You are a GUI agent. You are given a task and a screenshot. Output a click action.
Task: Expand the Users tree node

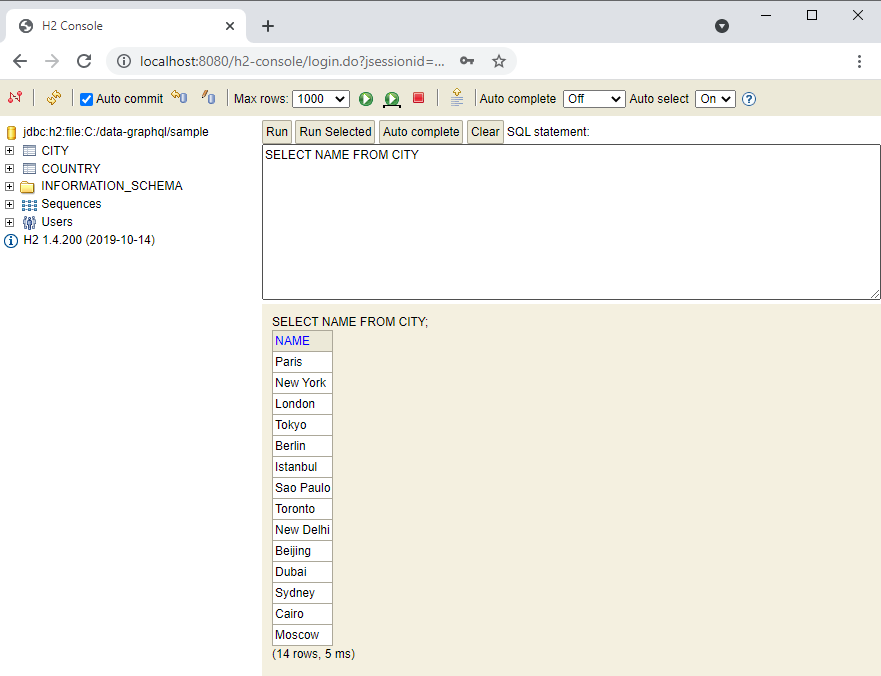[8, 221]
